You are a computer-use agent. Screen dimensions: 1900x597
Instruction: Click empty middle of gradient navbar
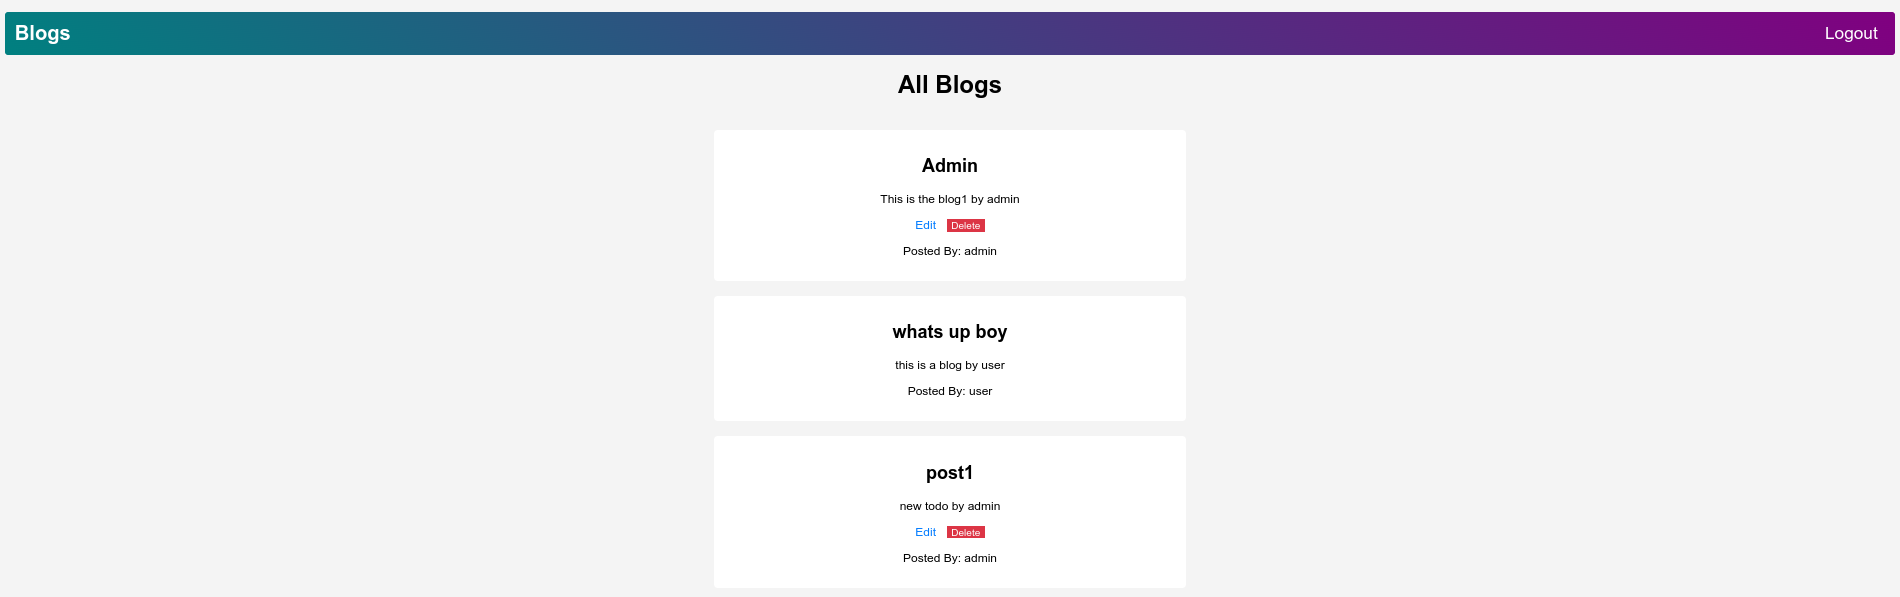pos(950,33)
